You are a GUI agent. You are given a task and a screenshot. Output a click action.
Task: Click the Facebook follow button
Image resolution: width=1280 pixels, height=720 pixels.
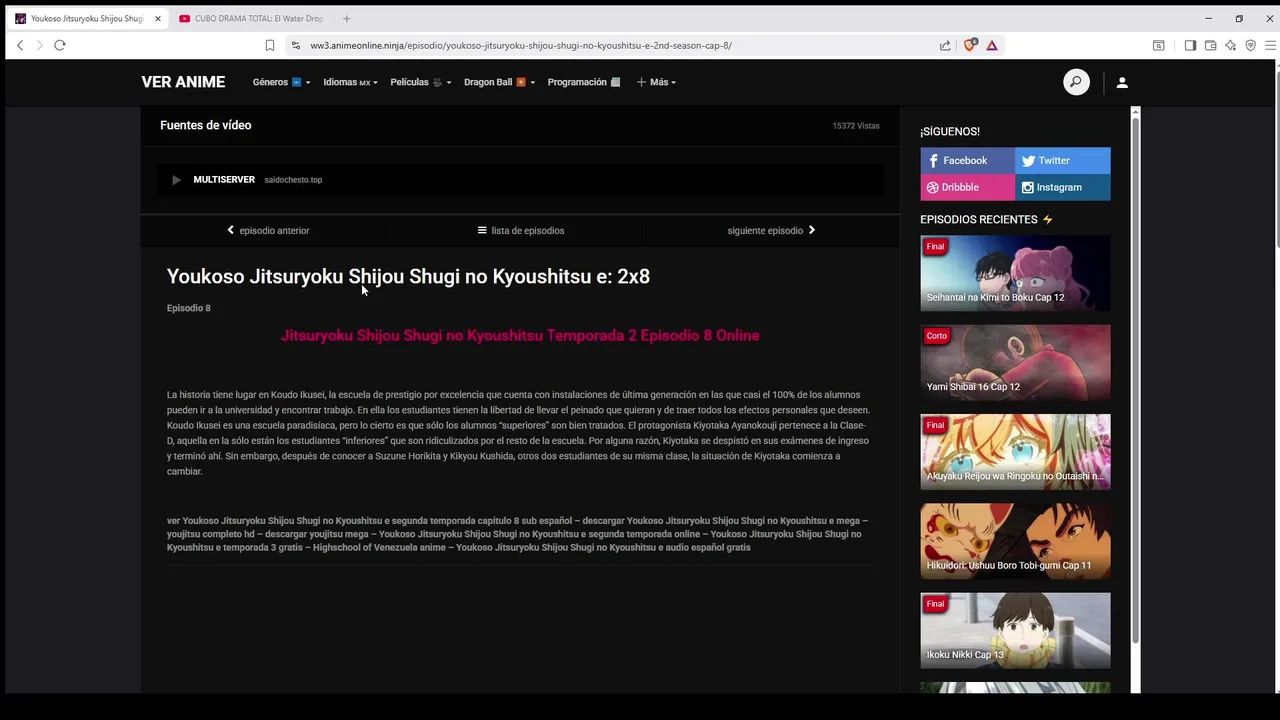coord(967,160)
